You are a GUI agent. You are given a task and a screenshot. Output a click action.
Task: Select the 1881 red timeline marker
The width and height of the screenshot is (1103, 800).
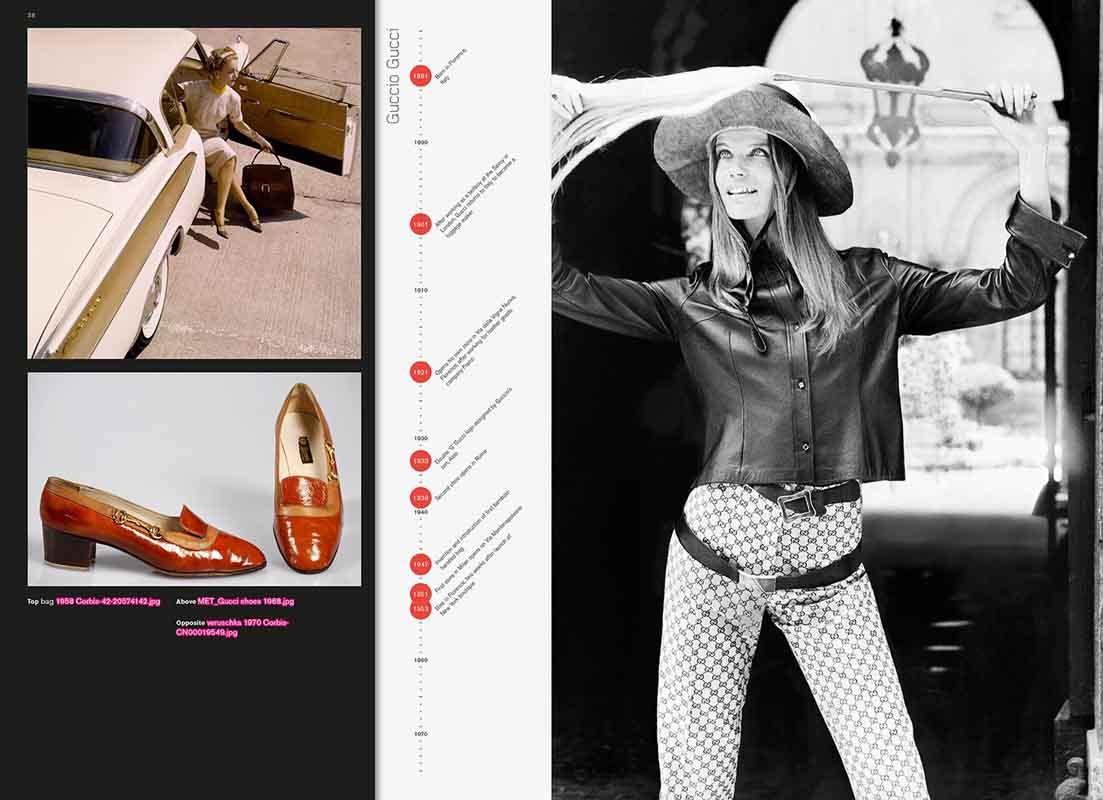[x=420, y=74]
